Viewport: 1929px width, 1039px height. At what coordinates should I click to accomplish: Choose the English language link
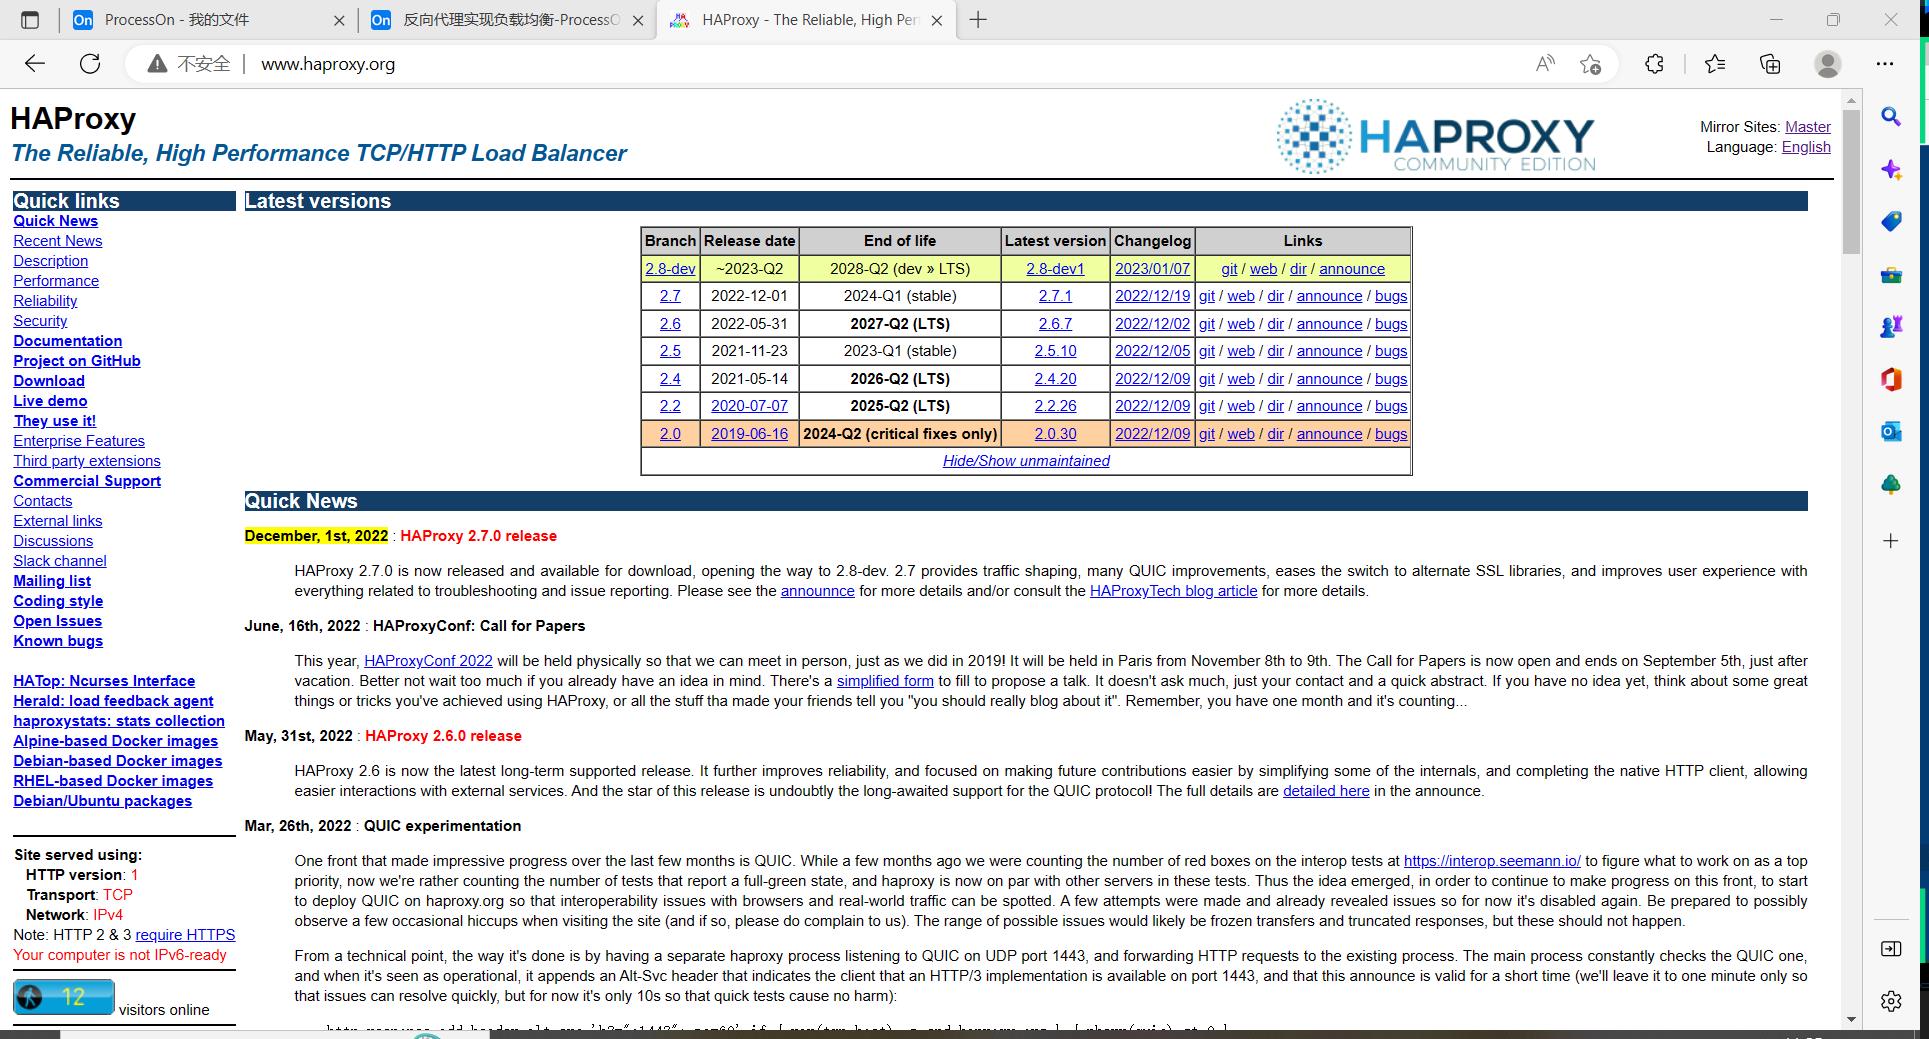pos(1806,147)
